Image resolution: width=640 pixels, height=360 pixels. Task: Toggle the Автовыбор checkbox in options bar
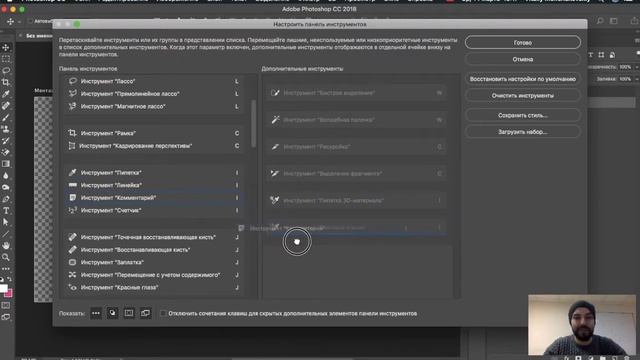30,21
